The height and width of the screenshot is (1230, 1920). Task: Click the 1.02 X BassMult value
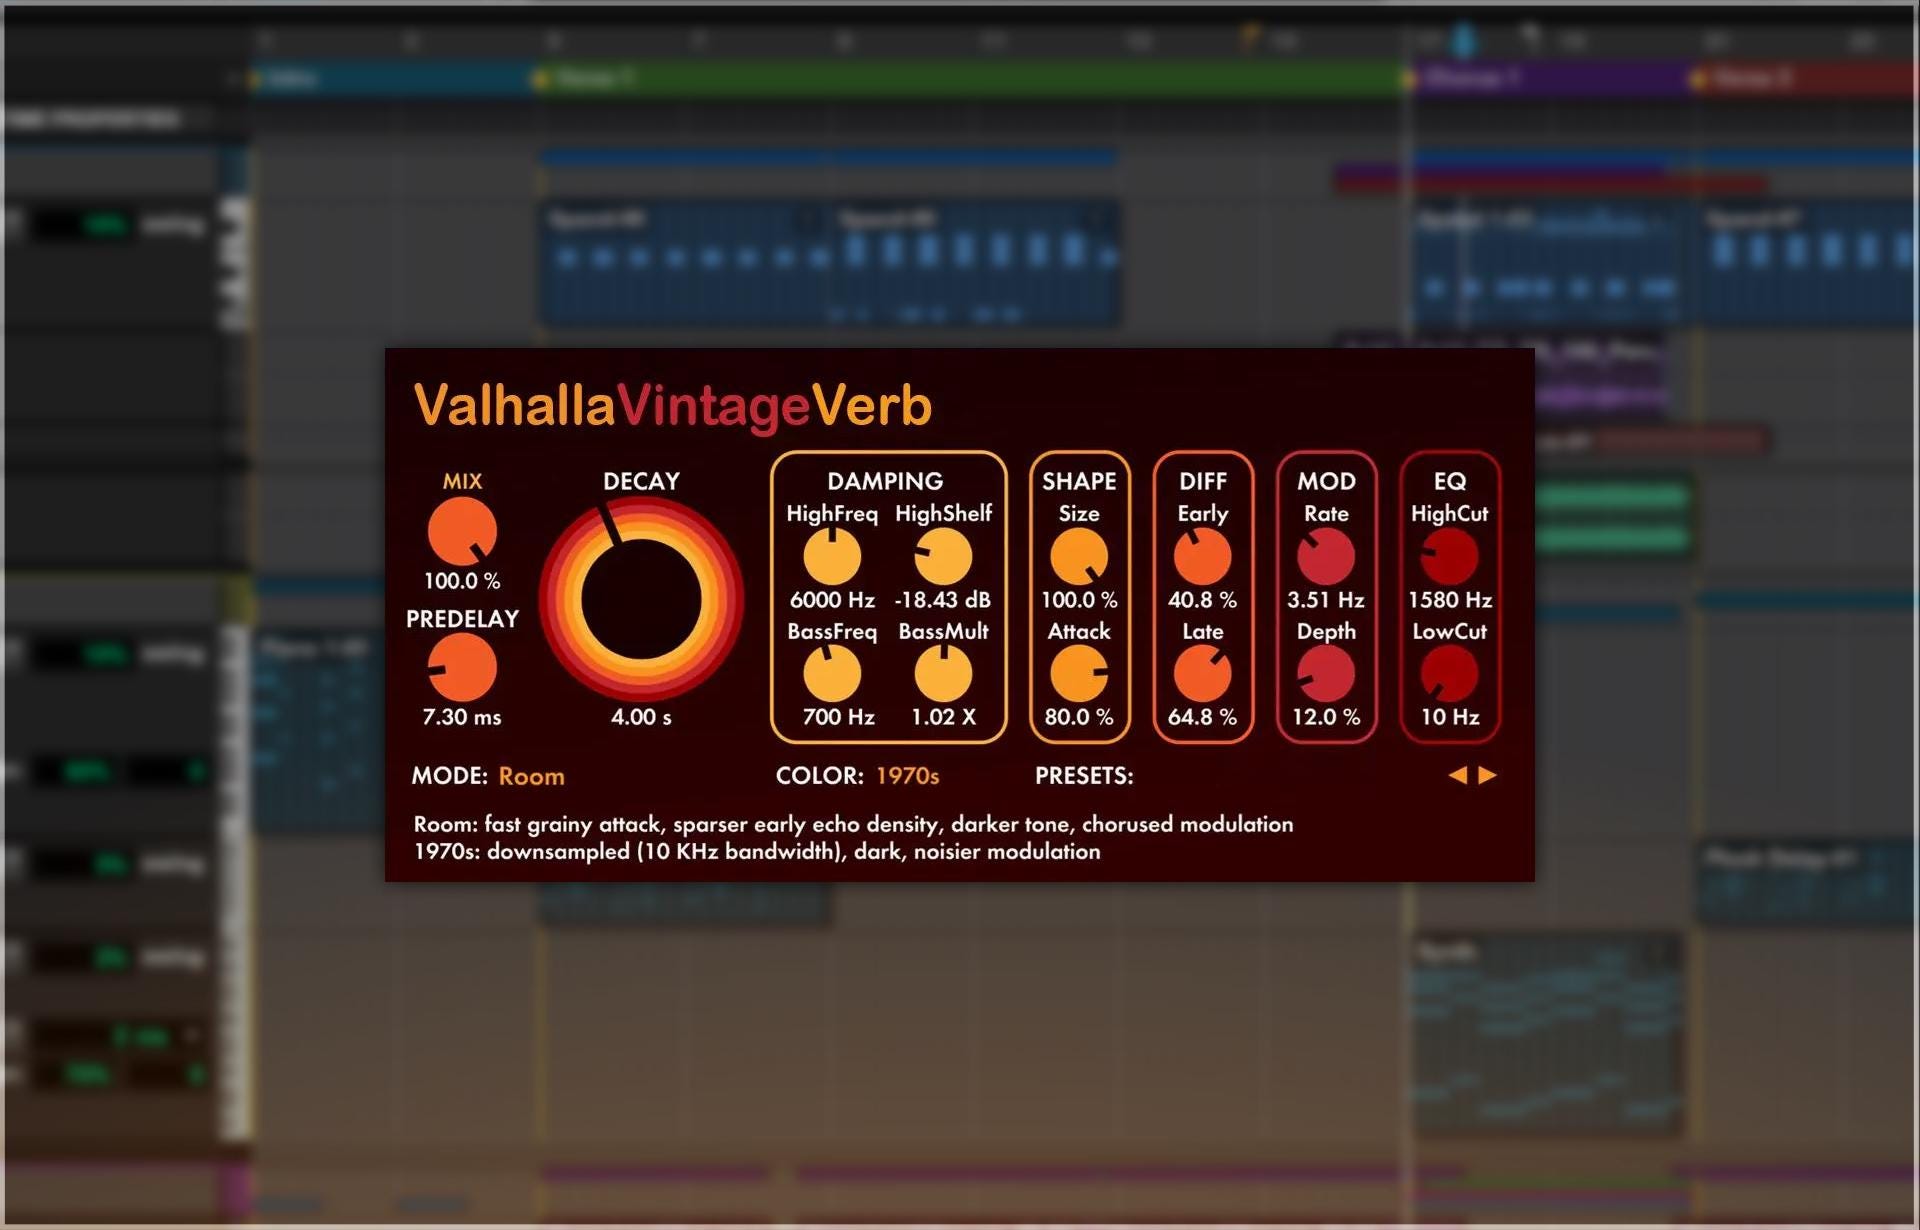click(x=943, y=717)
